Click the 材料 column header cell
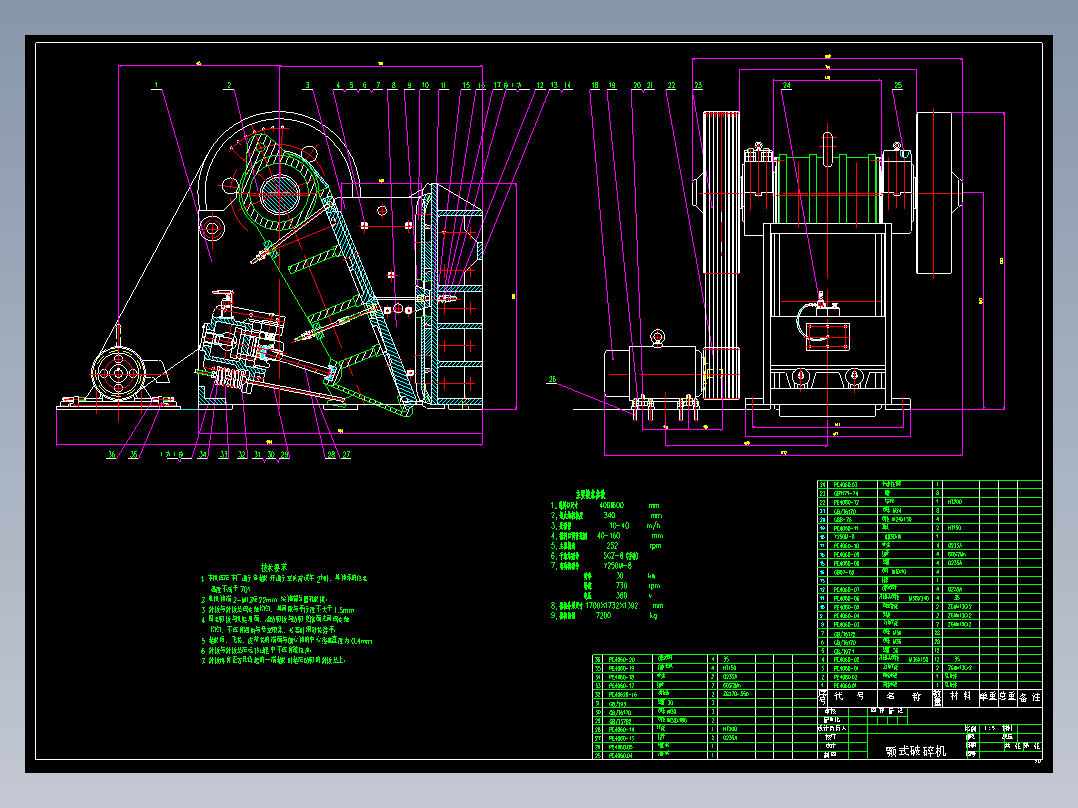Image resolution: width=1078 pixels, height=808 pixels. pyautogui.click(x=960, y=697)
